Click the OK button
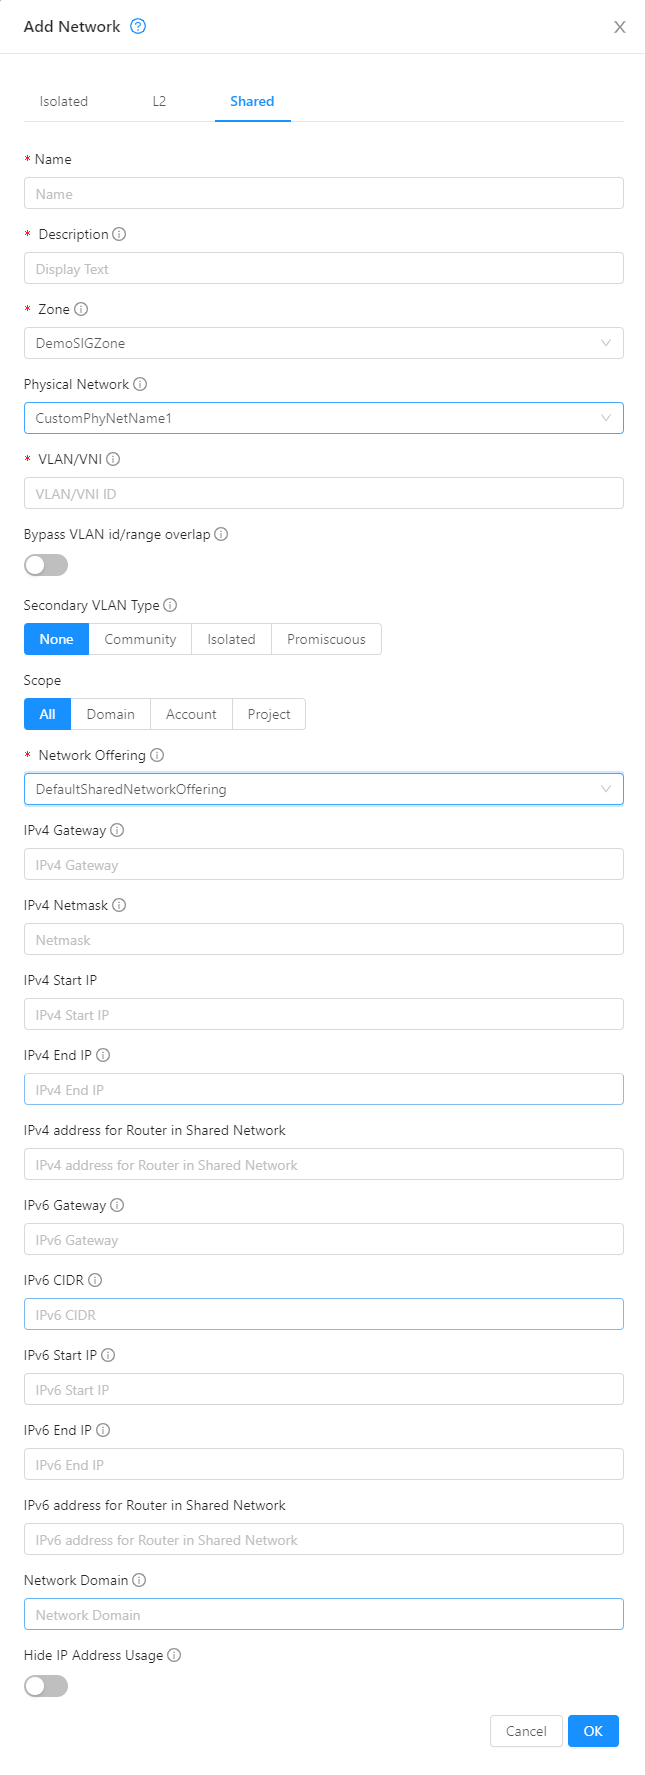 (593, 1731)
